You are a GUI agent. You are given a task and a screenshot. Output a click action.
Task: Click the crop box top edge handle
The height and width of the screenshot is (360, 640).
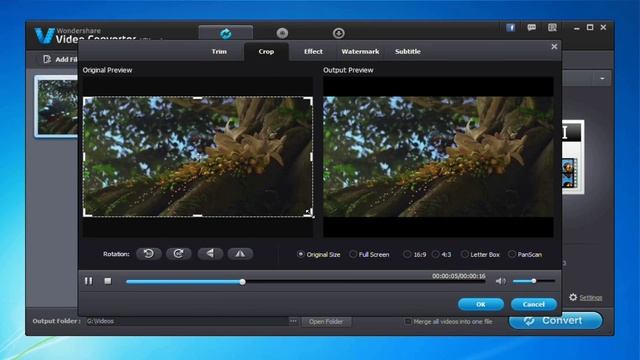click(x=198, y=98)
